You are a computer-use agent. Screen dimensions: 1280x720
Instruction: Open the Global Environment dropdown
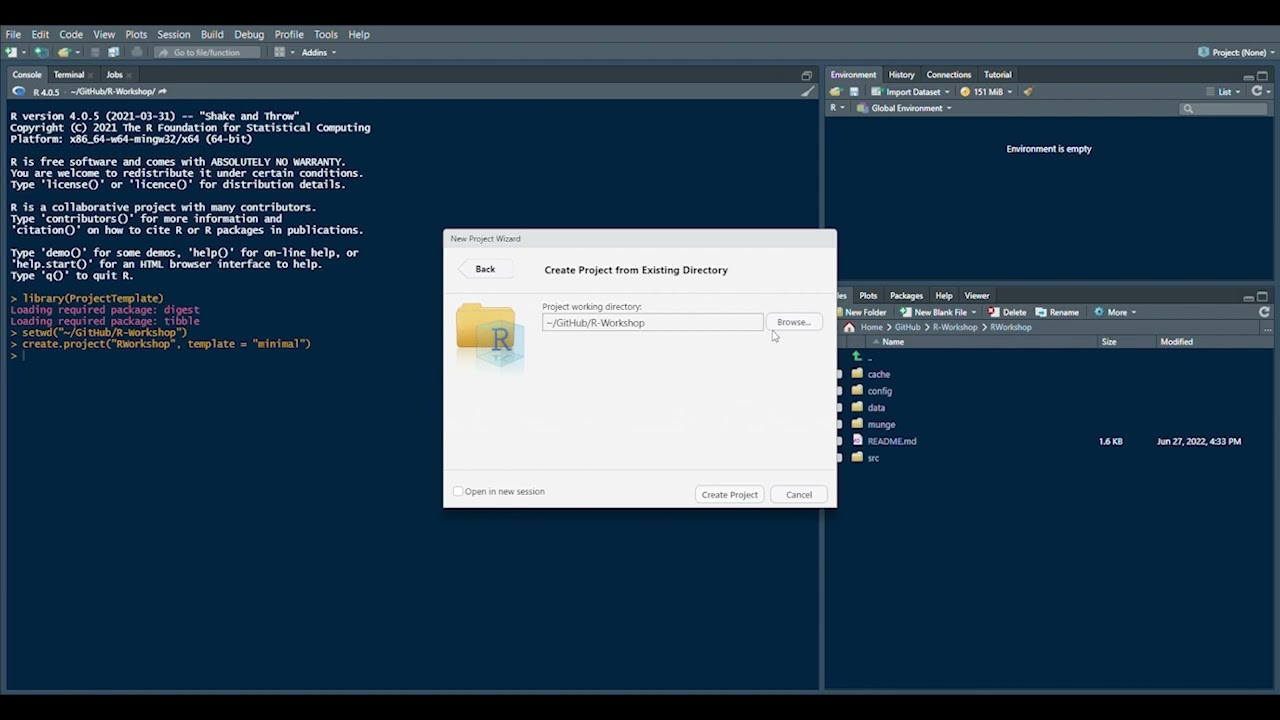[x=905, y=108]
